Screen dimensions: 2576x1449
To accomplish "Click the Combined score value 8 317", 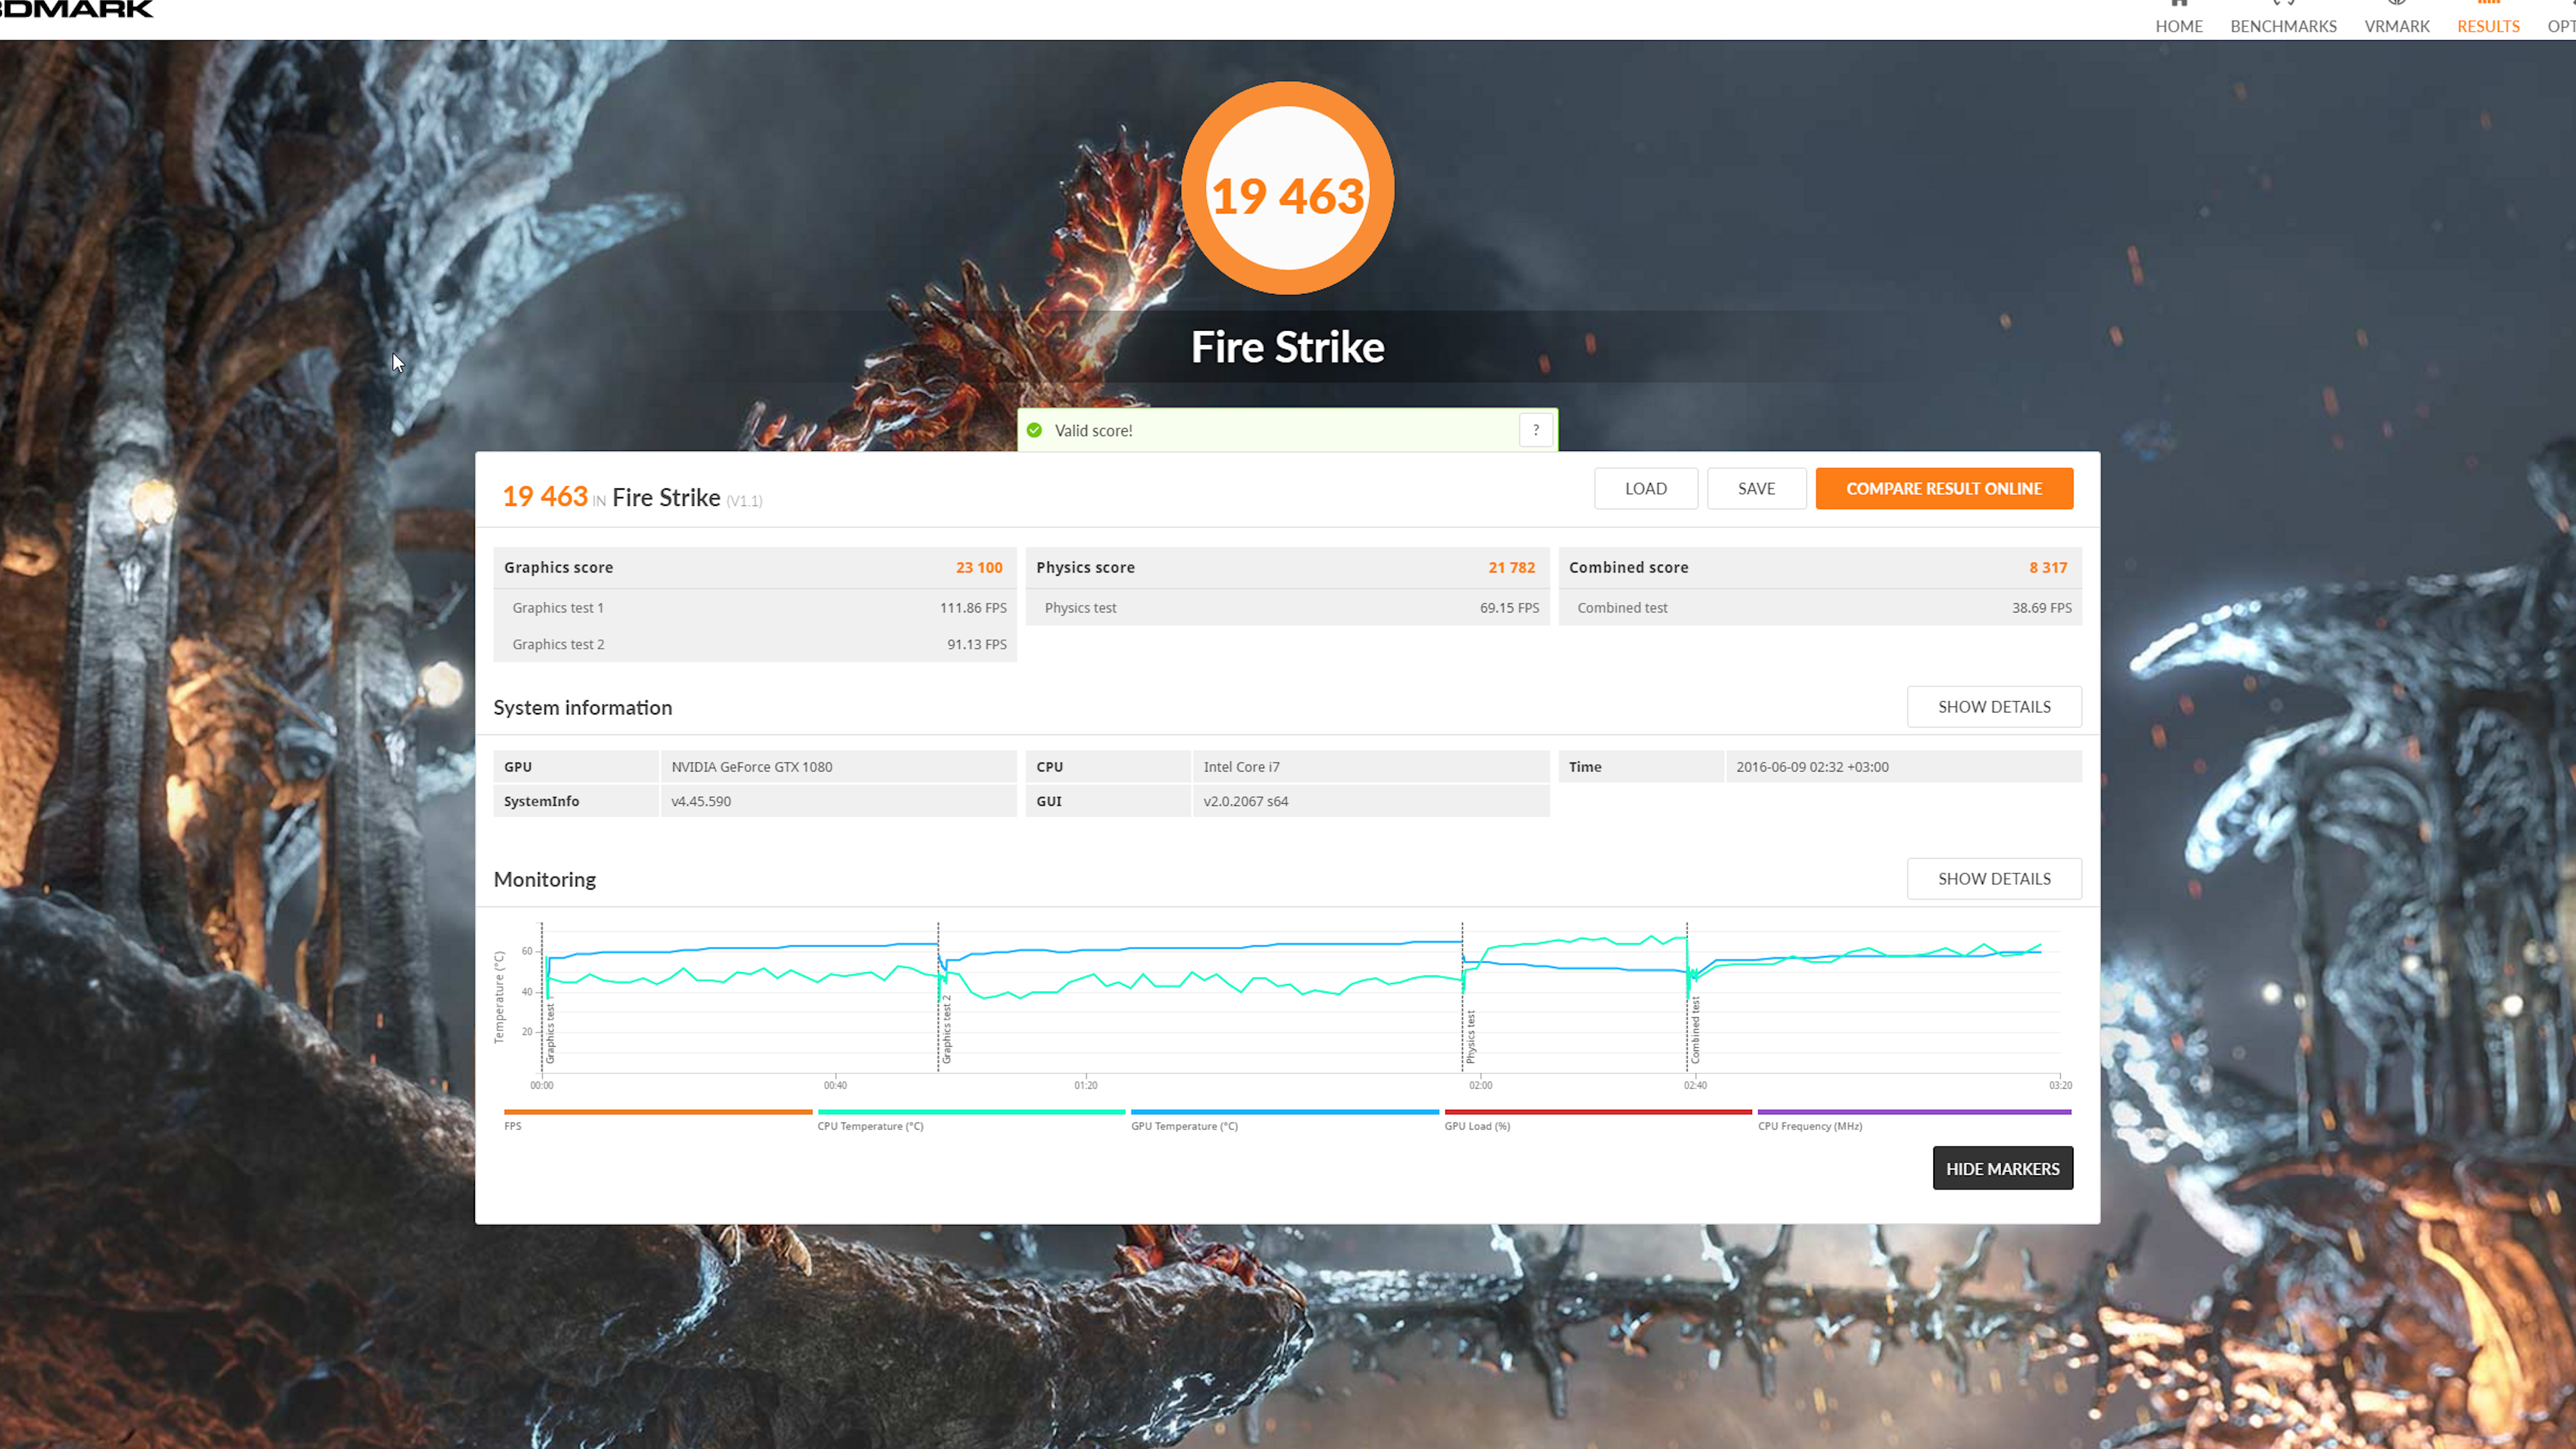I will 2047,567.
